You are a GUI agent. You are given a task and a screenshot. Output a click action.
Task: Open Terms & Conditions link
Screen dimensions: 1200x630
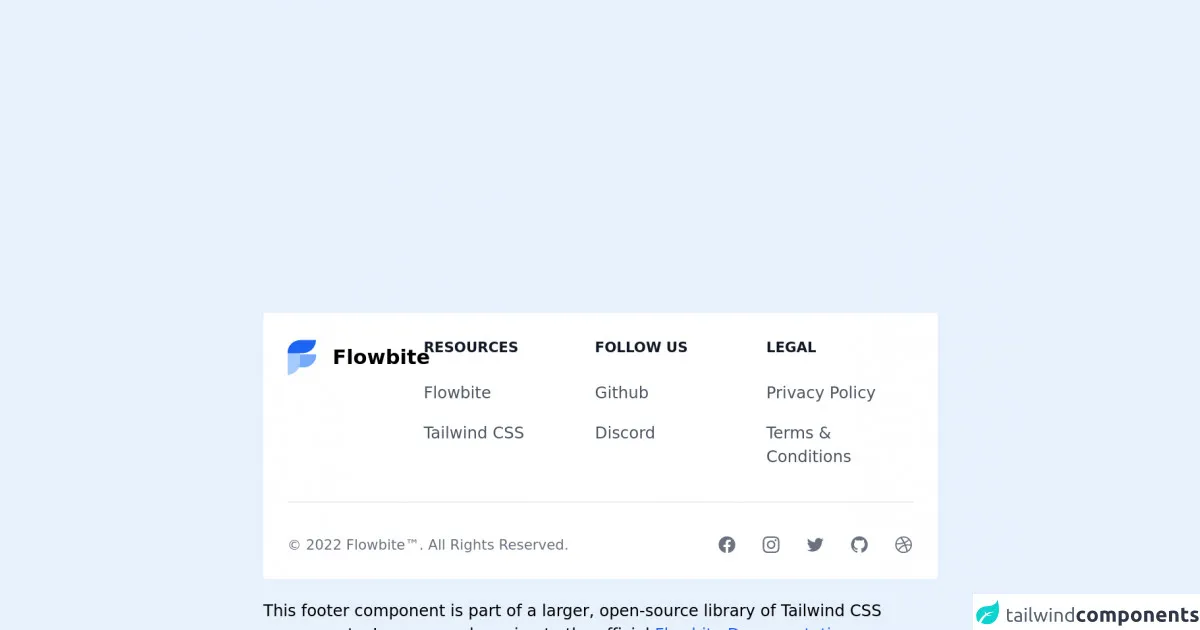(808, 445)
